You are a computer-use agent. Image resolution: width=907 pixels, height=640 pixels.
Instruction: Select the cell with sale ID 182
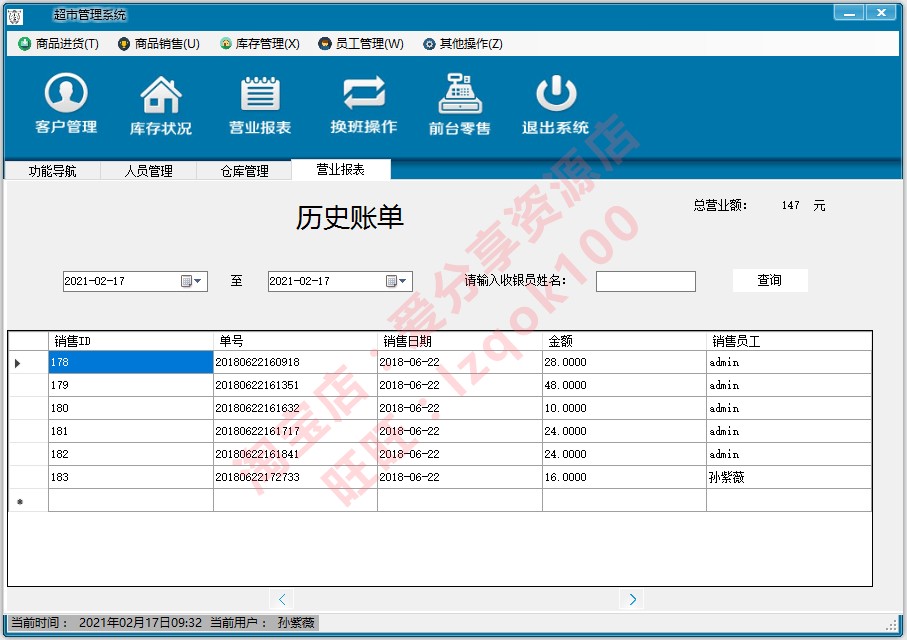pos(131,454)
